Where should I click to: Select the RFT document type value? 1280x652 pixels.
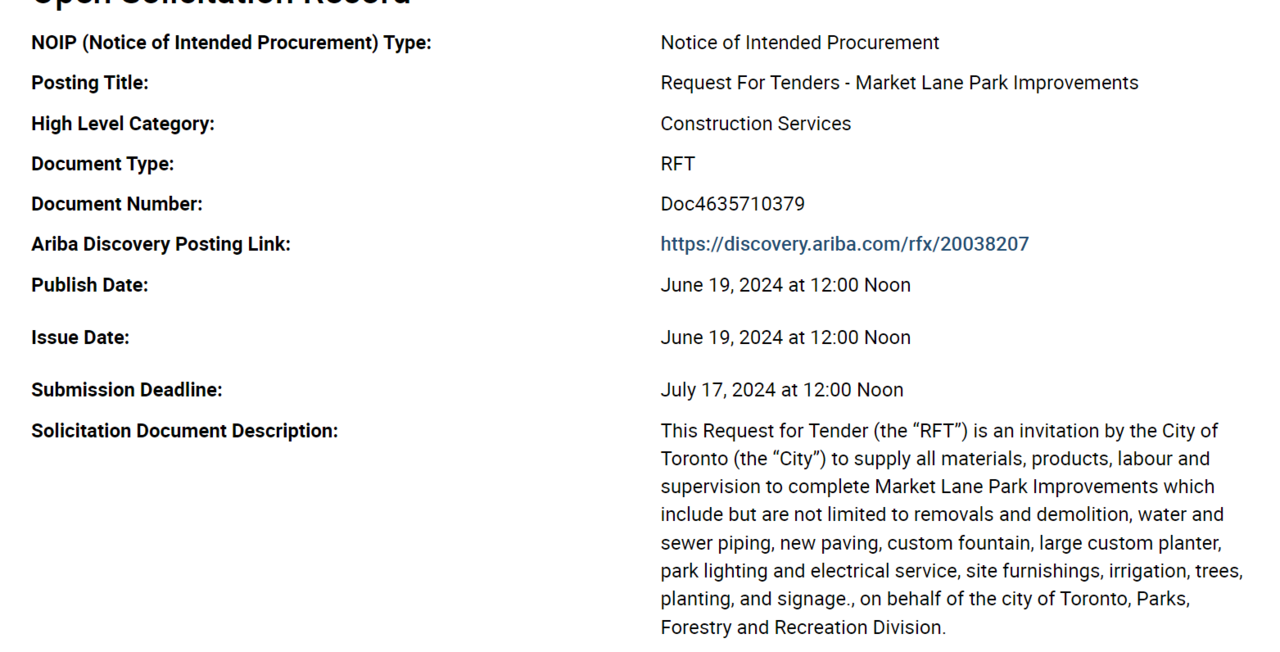(677, 164)
